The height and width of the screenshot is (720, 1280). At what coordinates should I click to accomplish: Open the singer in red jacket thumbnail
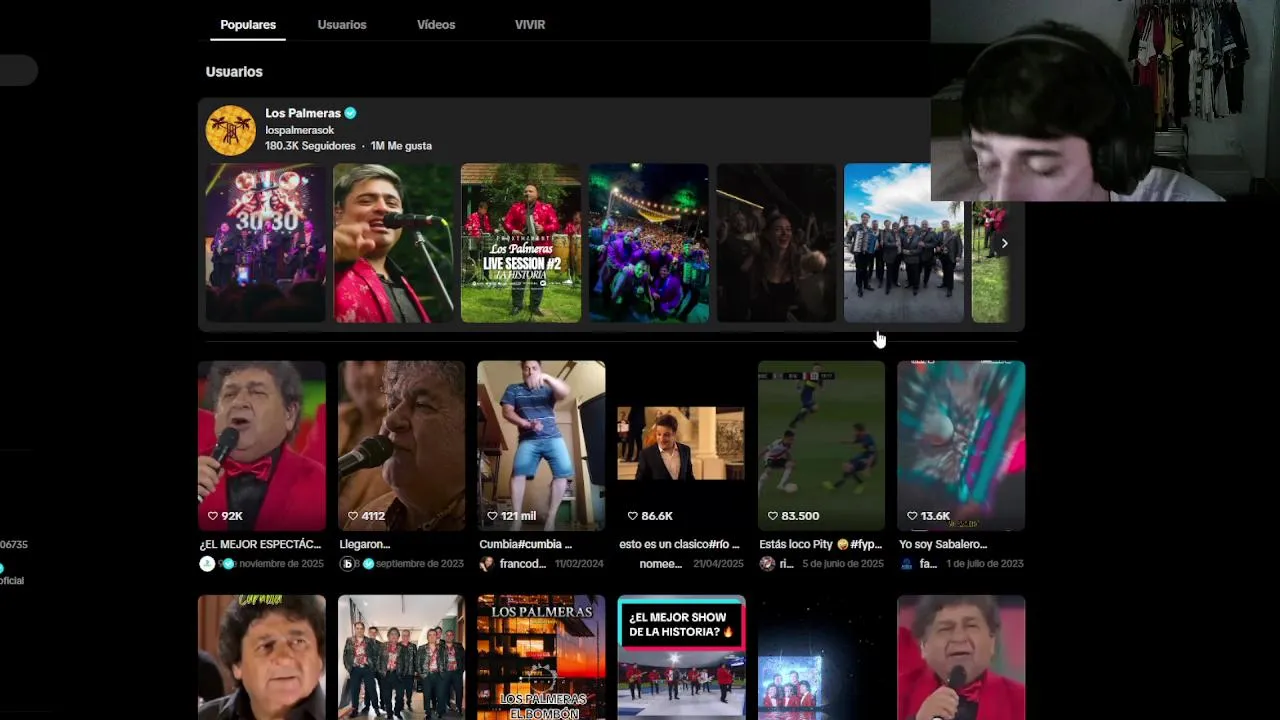[393, 243]
